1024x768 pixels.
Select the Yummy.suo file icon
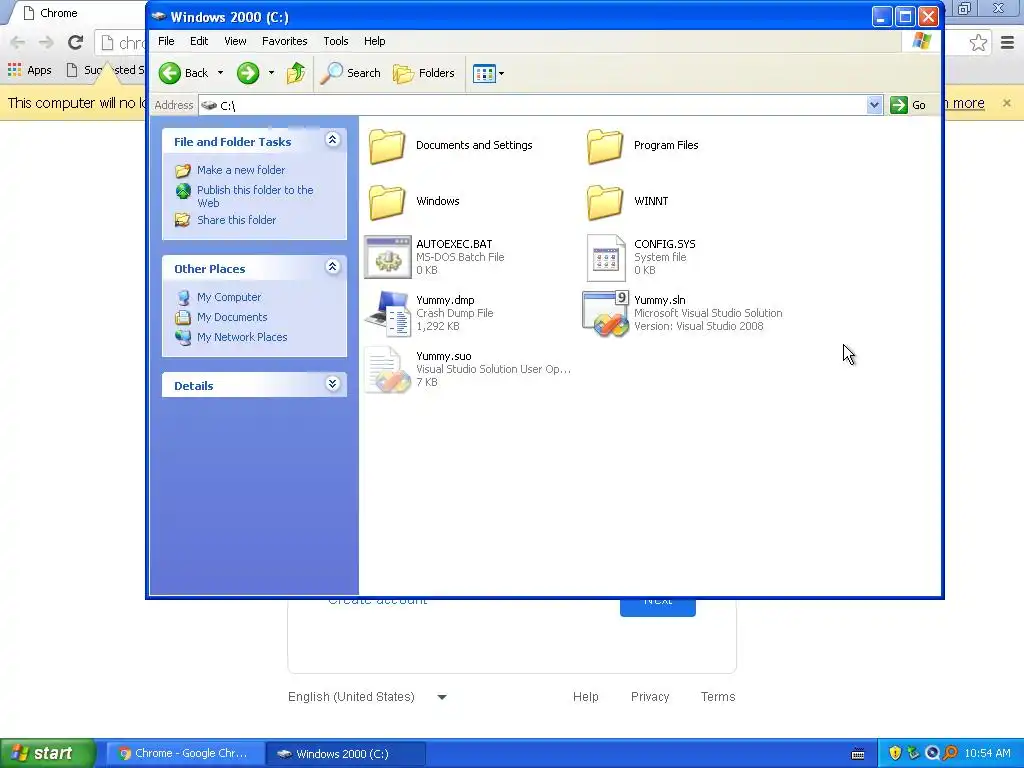388,370
